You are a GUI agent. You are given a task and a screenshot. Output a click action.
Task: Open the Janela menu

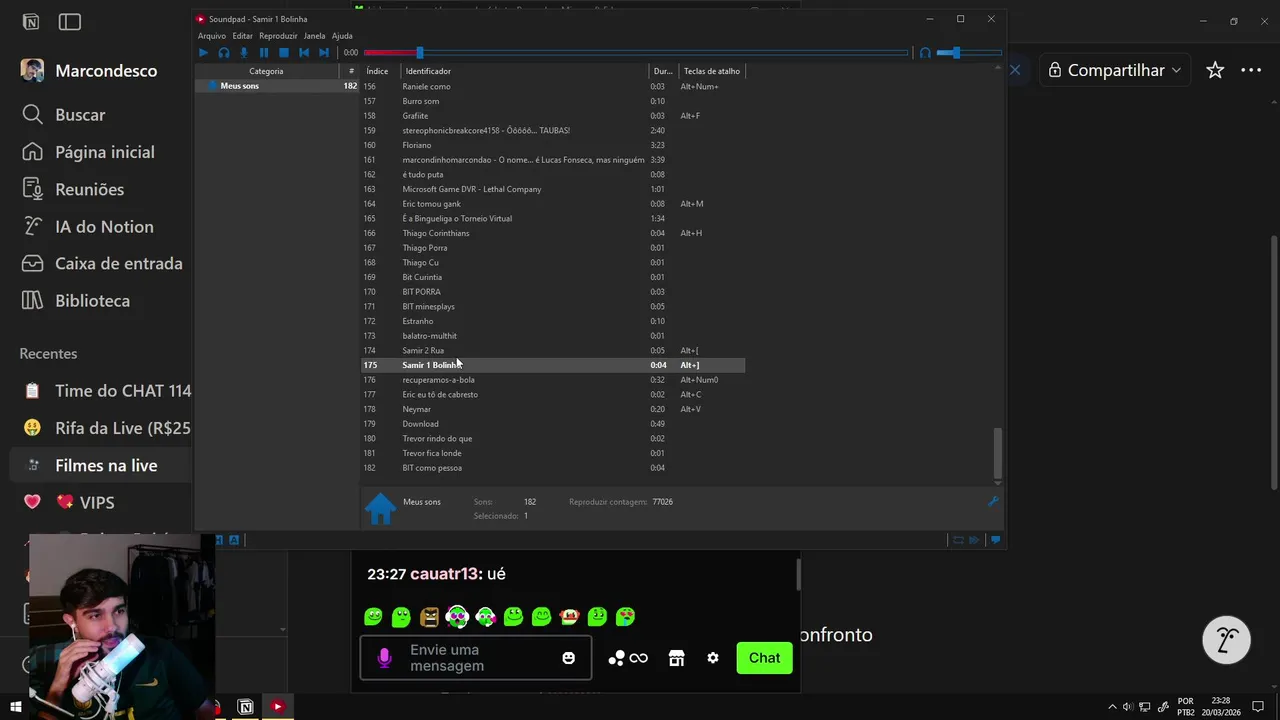pyautogui.click(x=314, y=36)
